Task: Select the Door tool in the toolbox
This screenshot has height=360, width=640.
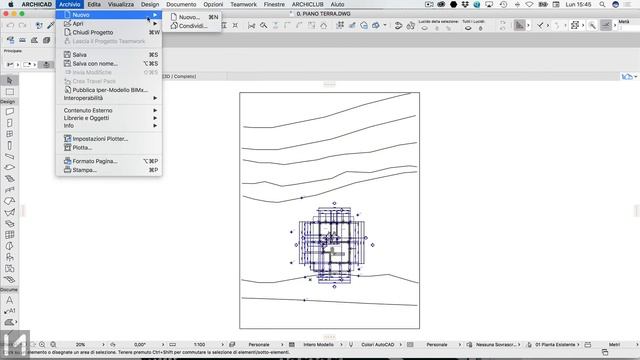Action: [10, 123]
